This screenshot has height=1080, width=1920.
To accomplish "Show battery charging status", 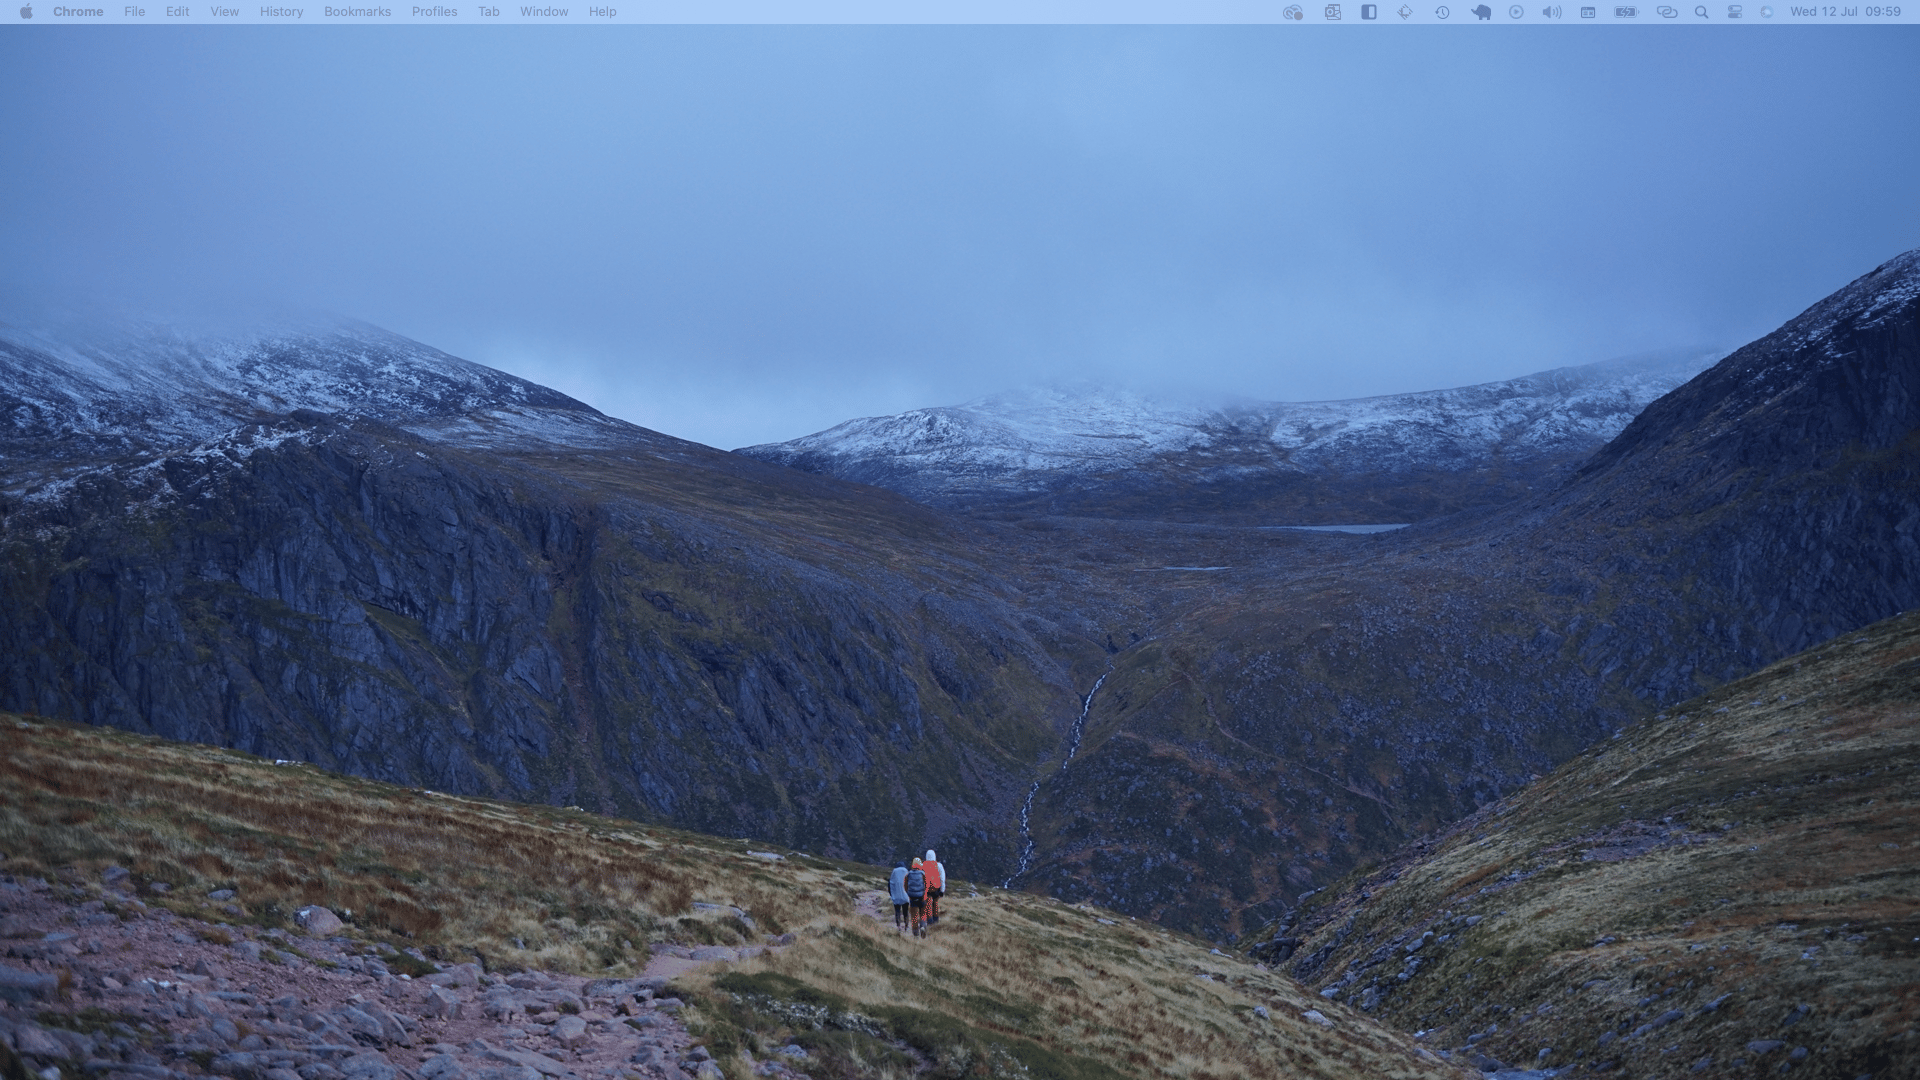I will tap(1627, 12).
